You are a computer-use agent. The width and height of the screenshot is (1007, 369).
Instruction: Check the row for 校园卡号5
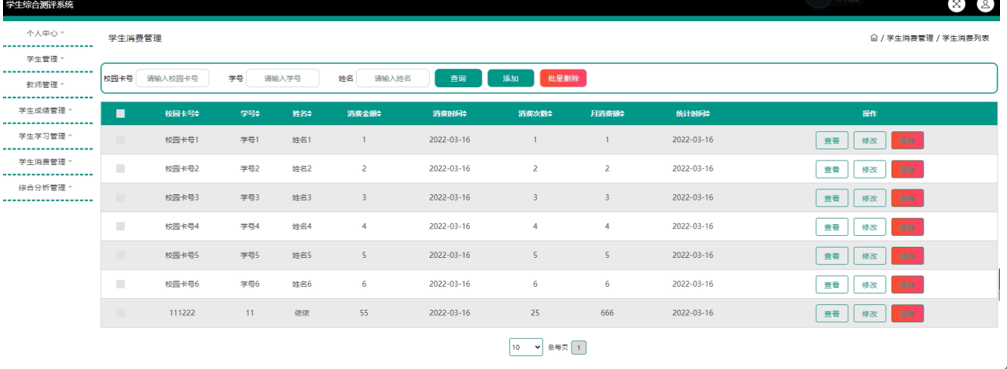click(120, 255)
